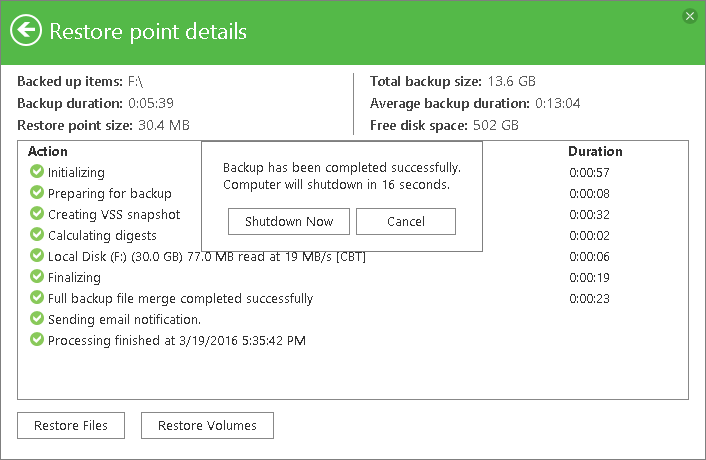
Task: Select the Local Disk (F:) log entry text
Action: click(x=206, y=257)
